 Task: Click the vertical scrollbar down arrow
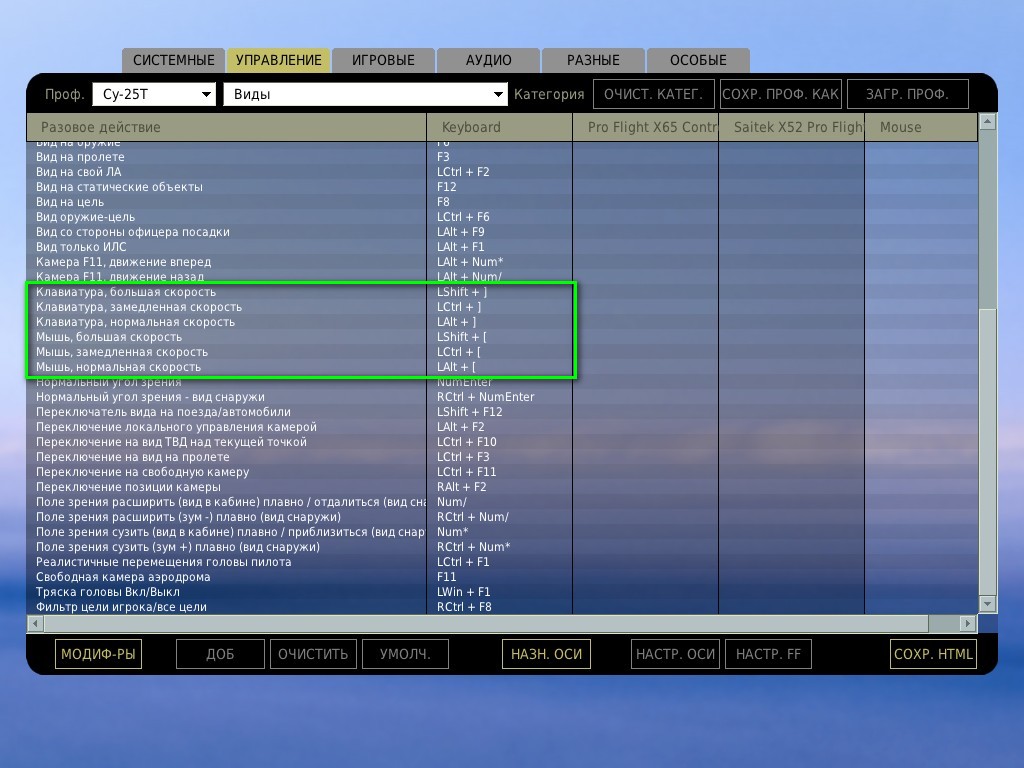[x=987, y=604]
